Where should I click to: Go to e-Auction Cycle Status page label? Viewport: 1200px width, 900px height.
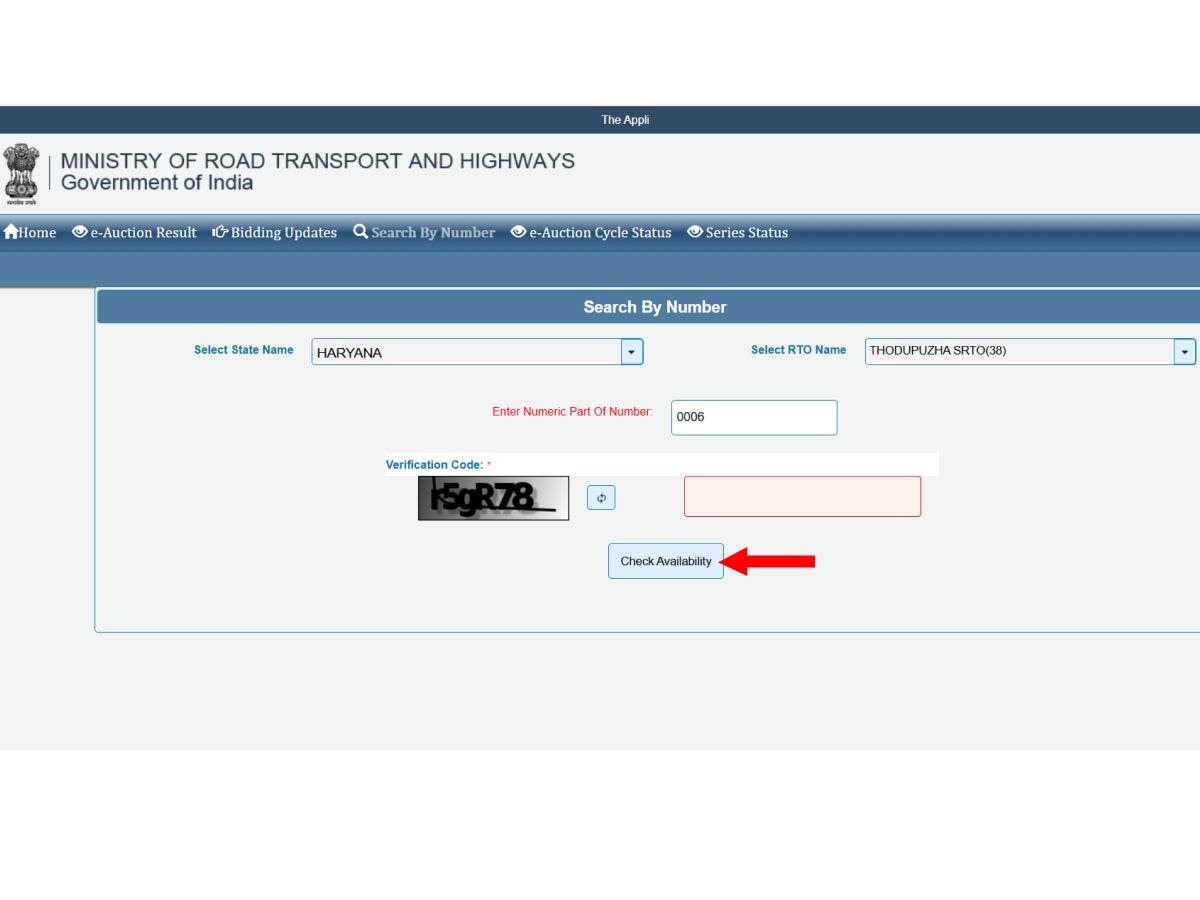[600, 233]
